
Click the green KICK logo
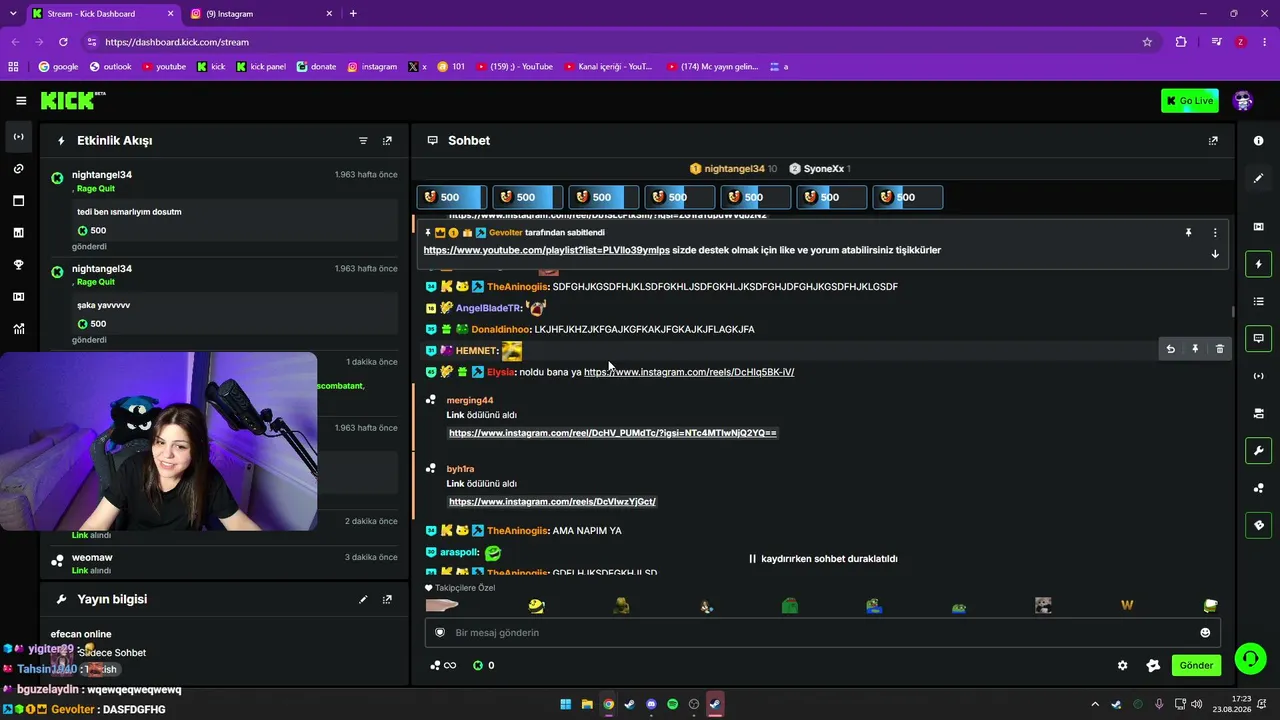[x=72, y=100]
